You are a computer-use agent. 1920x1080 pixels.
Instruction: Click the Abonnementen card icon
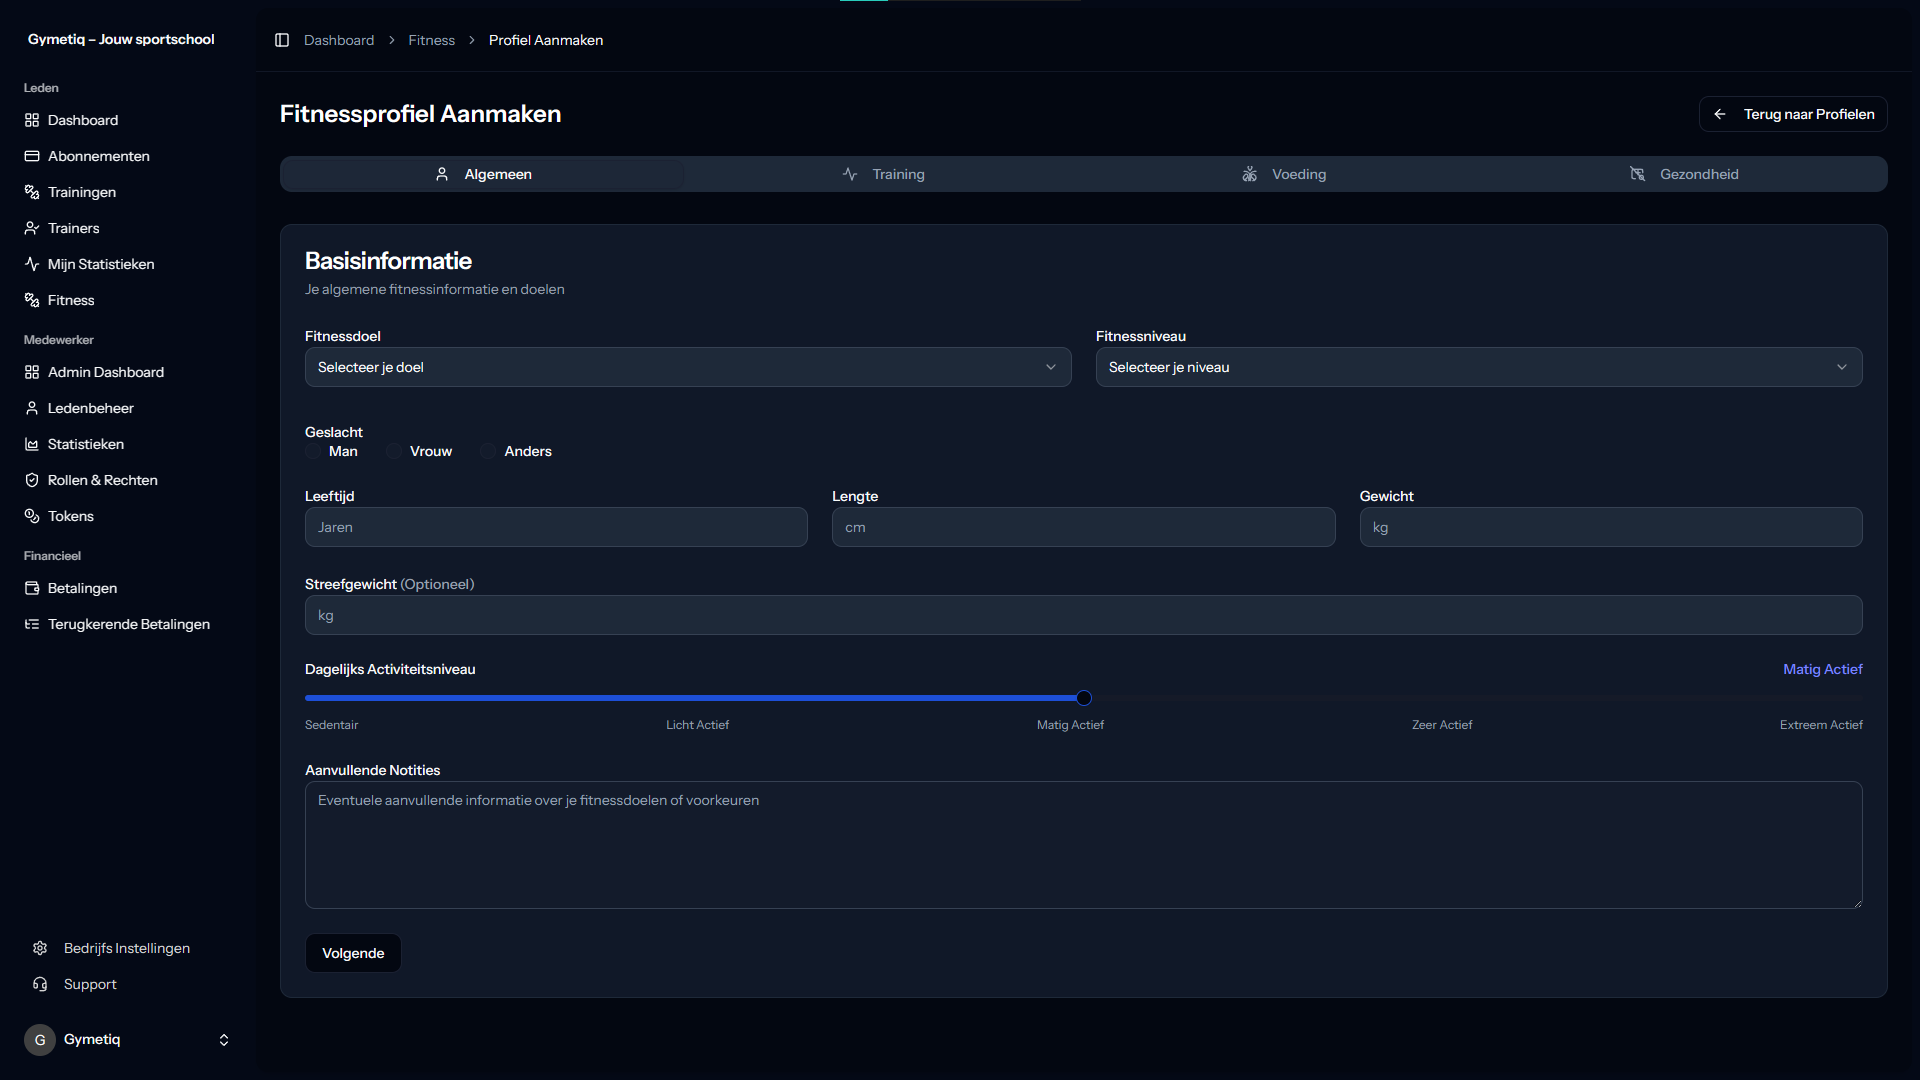[32, 156]
